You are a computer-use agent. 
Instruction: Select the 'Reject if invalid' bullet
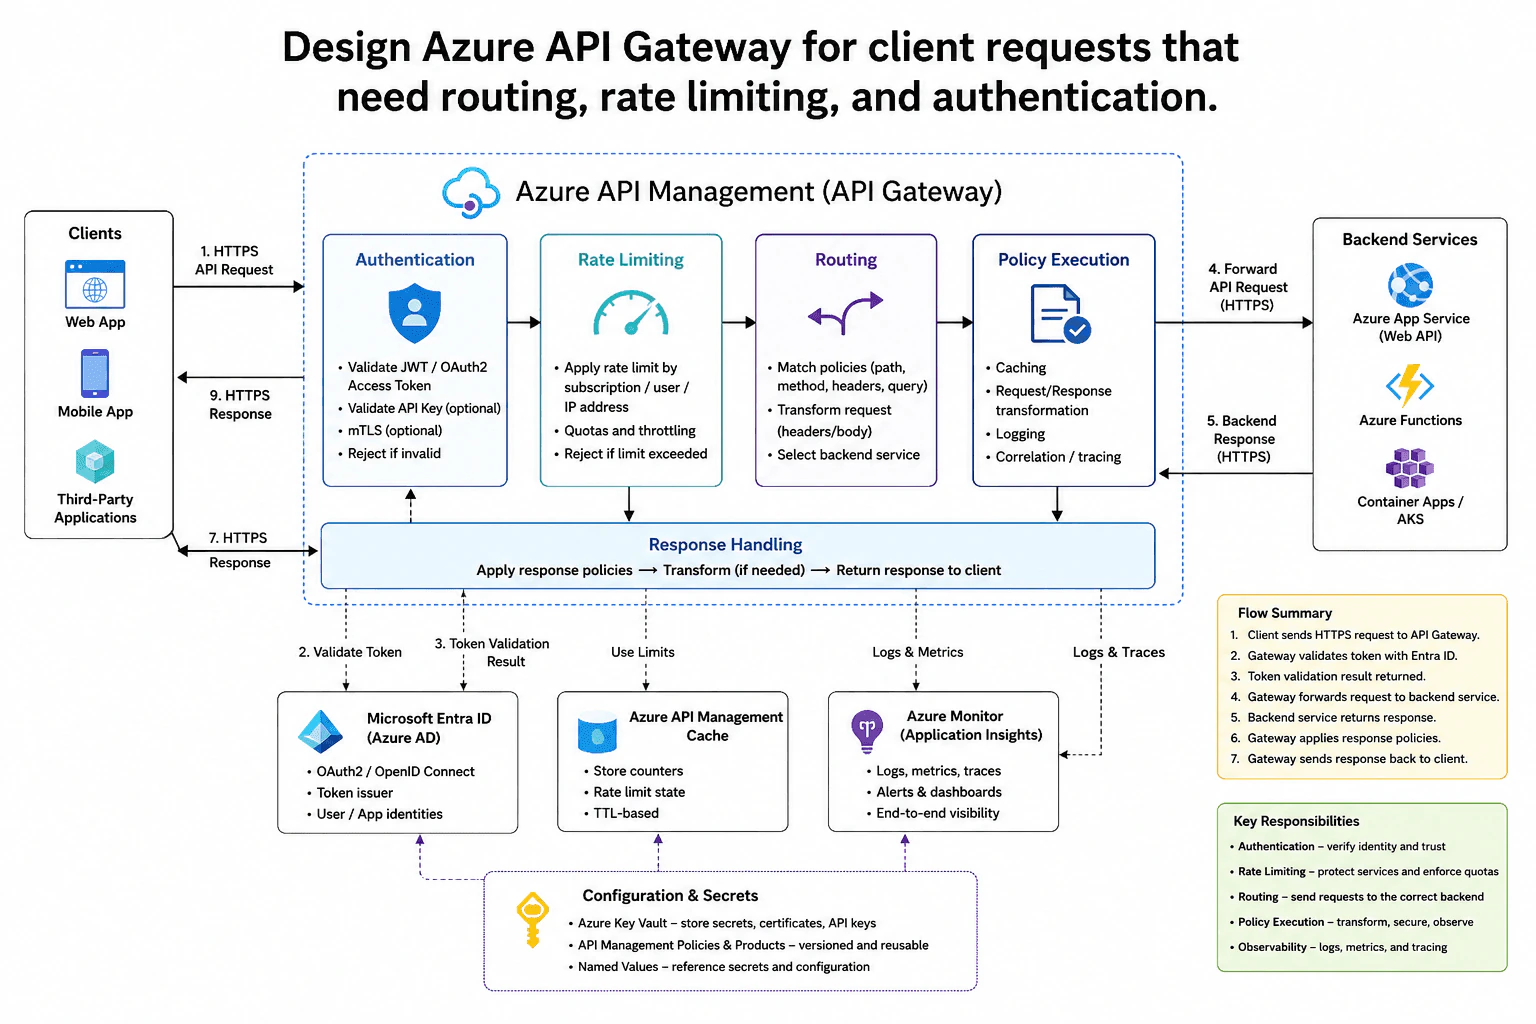click(389, 454)
